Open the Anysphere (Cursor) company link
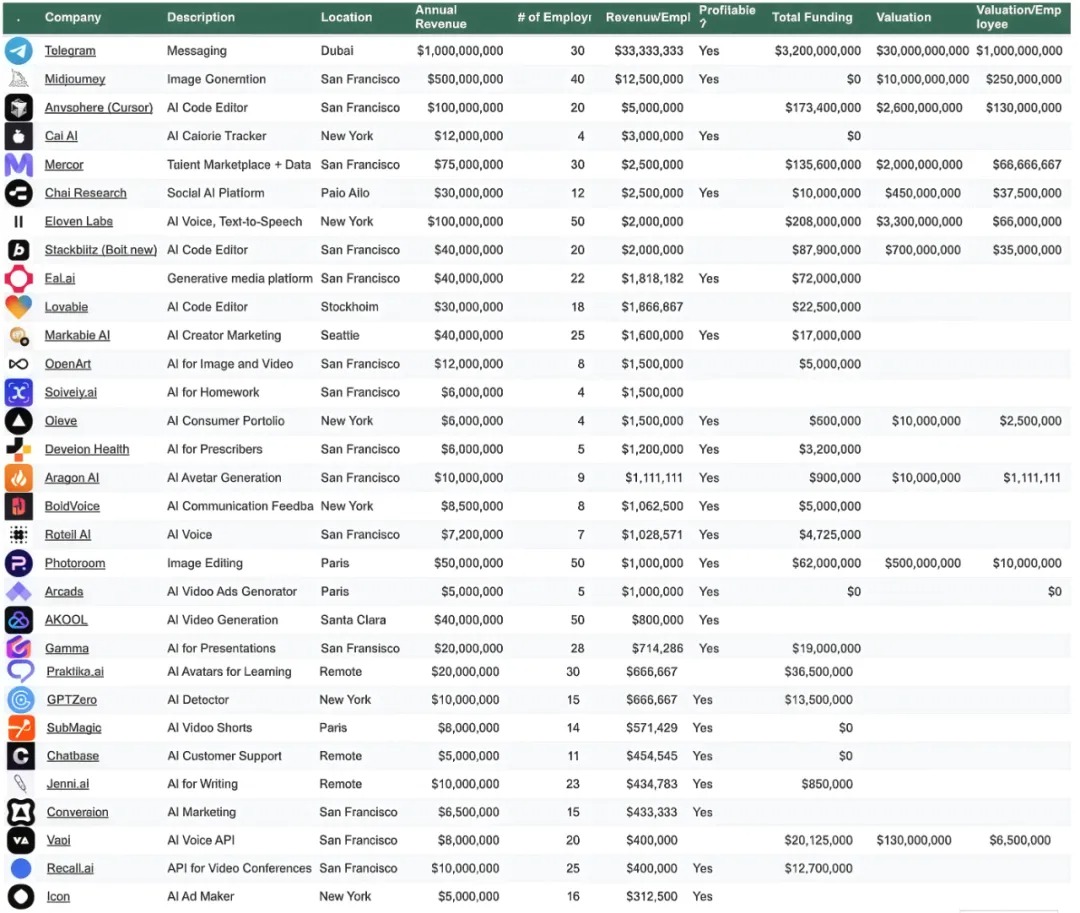1080x913 pixels. [x=97, y=108]
